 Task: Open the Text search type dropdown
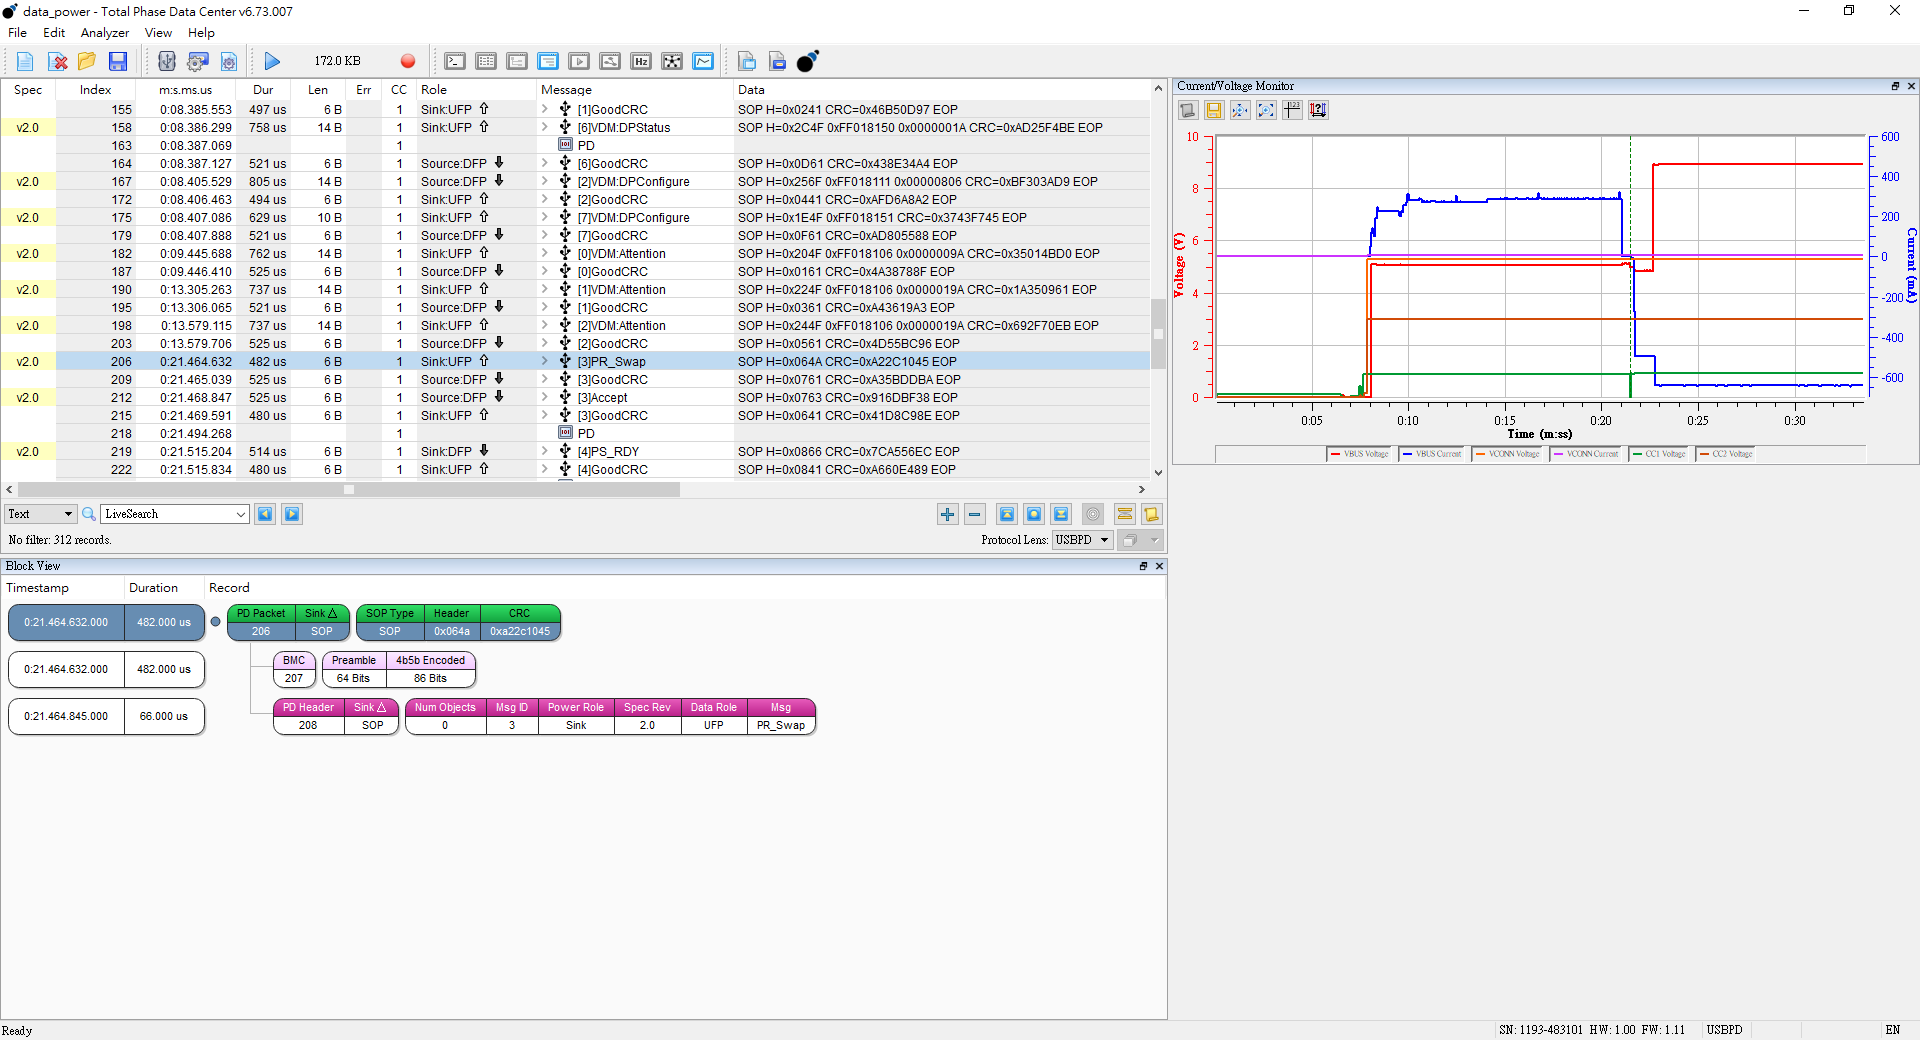(40, 514)
